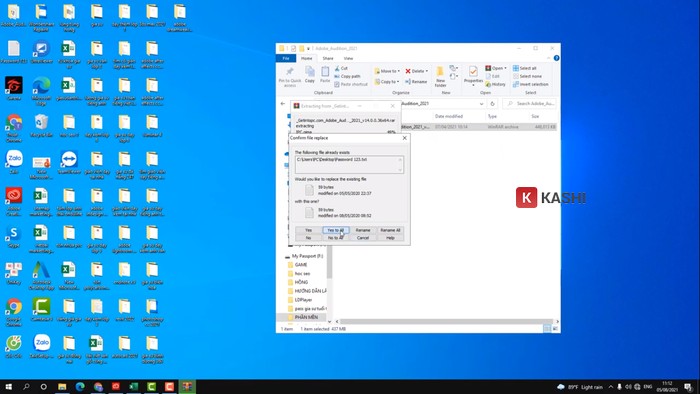This screenshot has width=700, height=394.
Task: Close the Confirm file replace dialog
Action: [x=404, y=138]
